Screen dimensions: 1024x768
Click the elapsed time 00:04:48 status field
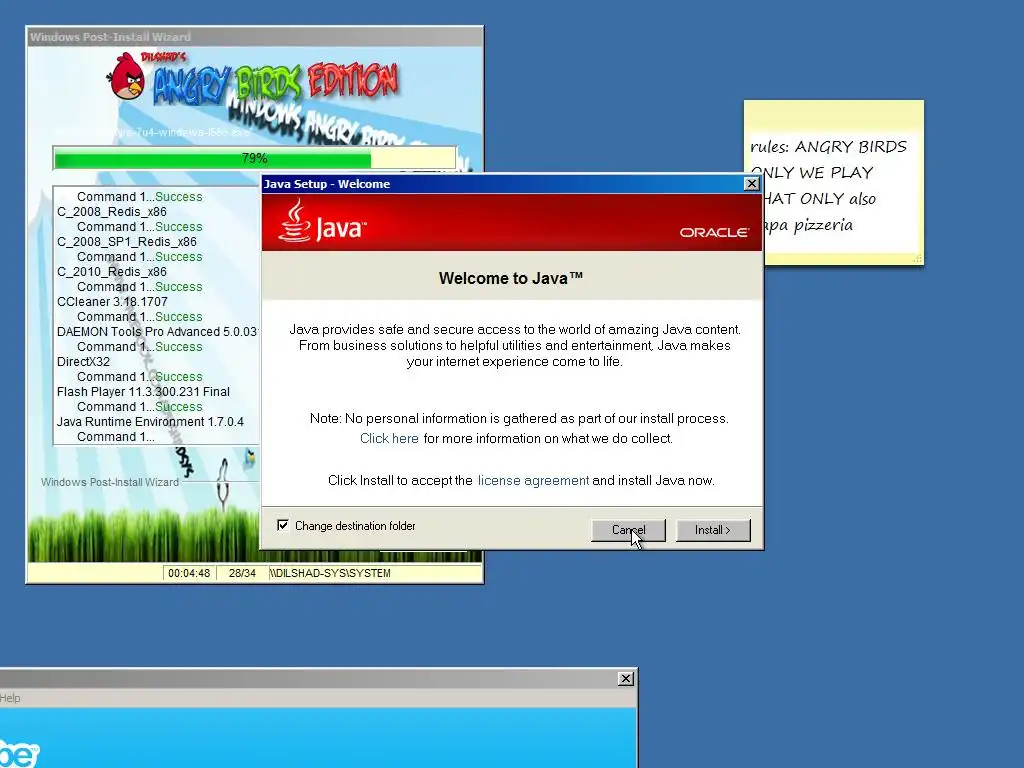pos(189,573)
